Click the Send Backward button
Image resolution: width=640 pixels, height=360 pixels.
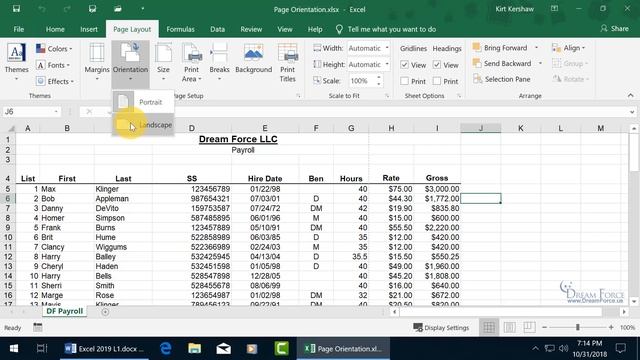click(x=502, y=63)
